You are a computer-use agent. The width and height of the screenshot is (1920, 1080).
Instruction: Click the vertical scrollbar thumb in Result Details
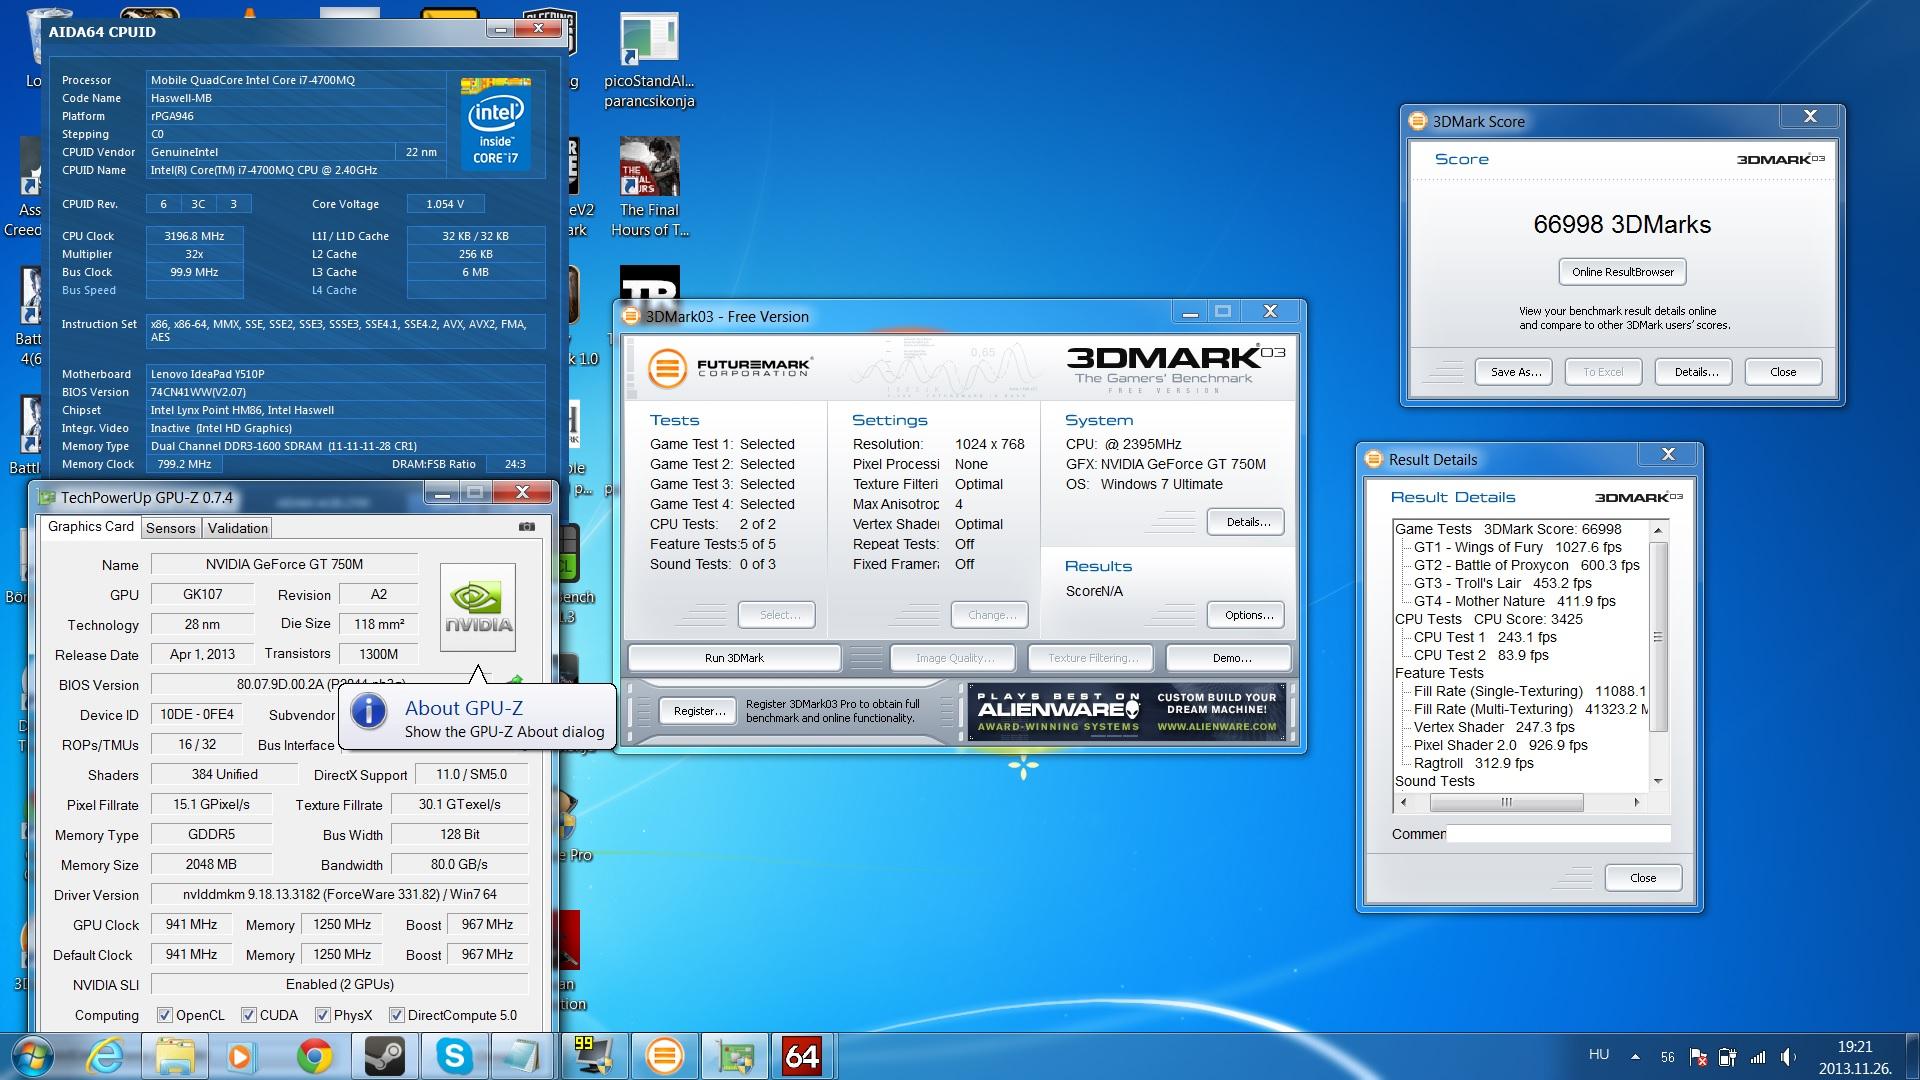pyautogui.click(x=1658, y=637)
